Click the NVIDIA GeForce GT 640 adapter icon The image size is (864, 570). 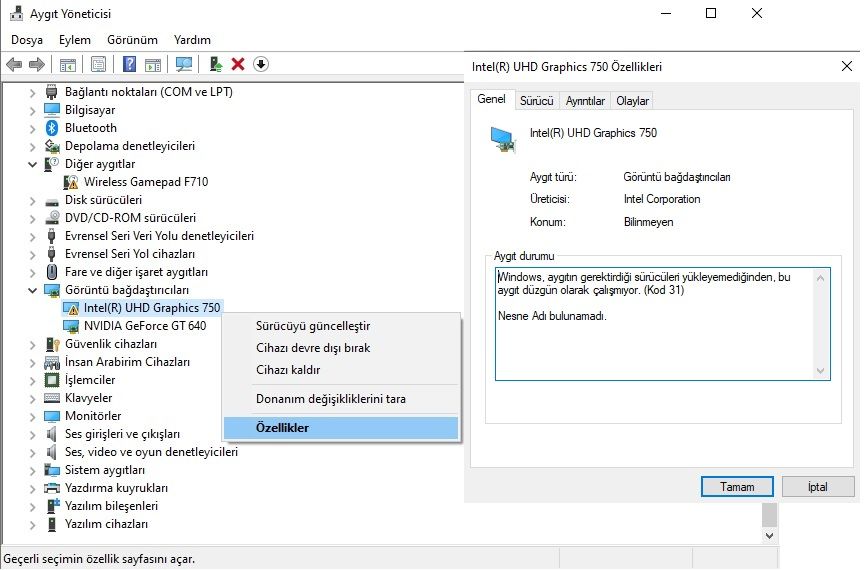tap(71, 326)
